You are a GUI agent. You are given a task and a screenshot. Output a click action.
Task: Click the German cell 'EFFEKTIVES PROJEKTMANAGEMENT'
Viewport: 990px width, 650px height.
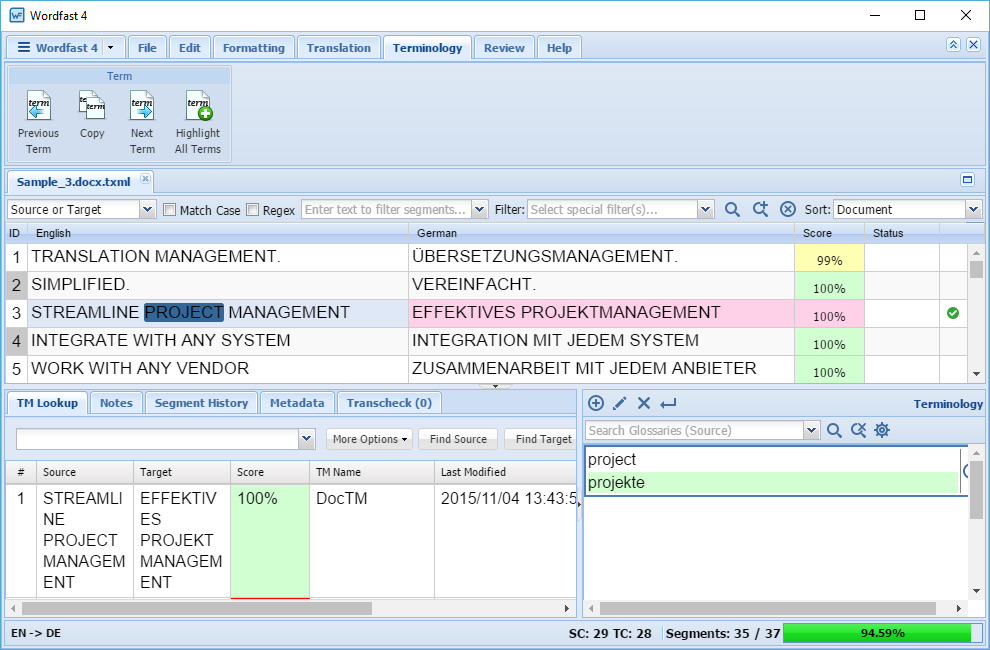601,313
